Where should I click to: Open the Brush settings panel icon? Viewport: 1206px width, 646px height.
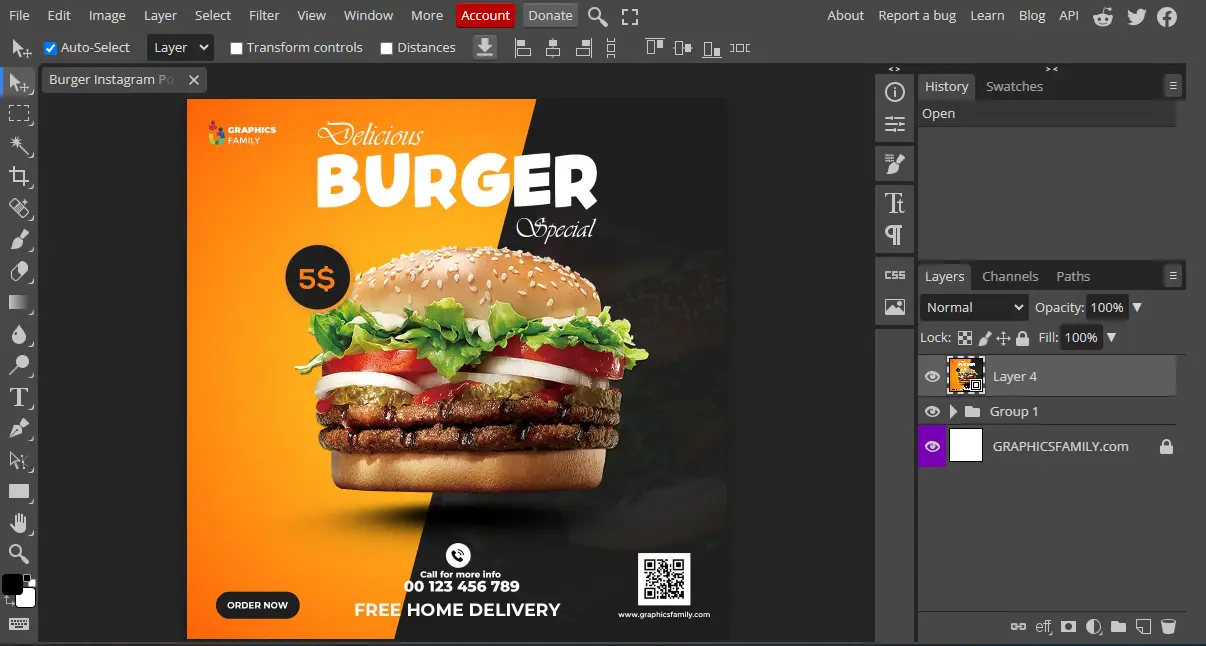[895, 163]
